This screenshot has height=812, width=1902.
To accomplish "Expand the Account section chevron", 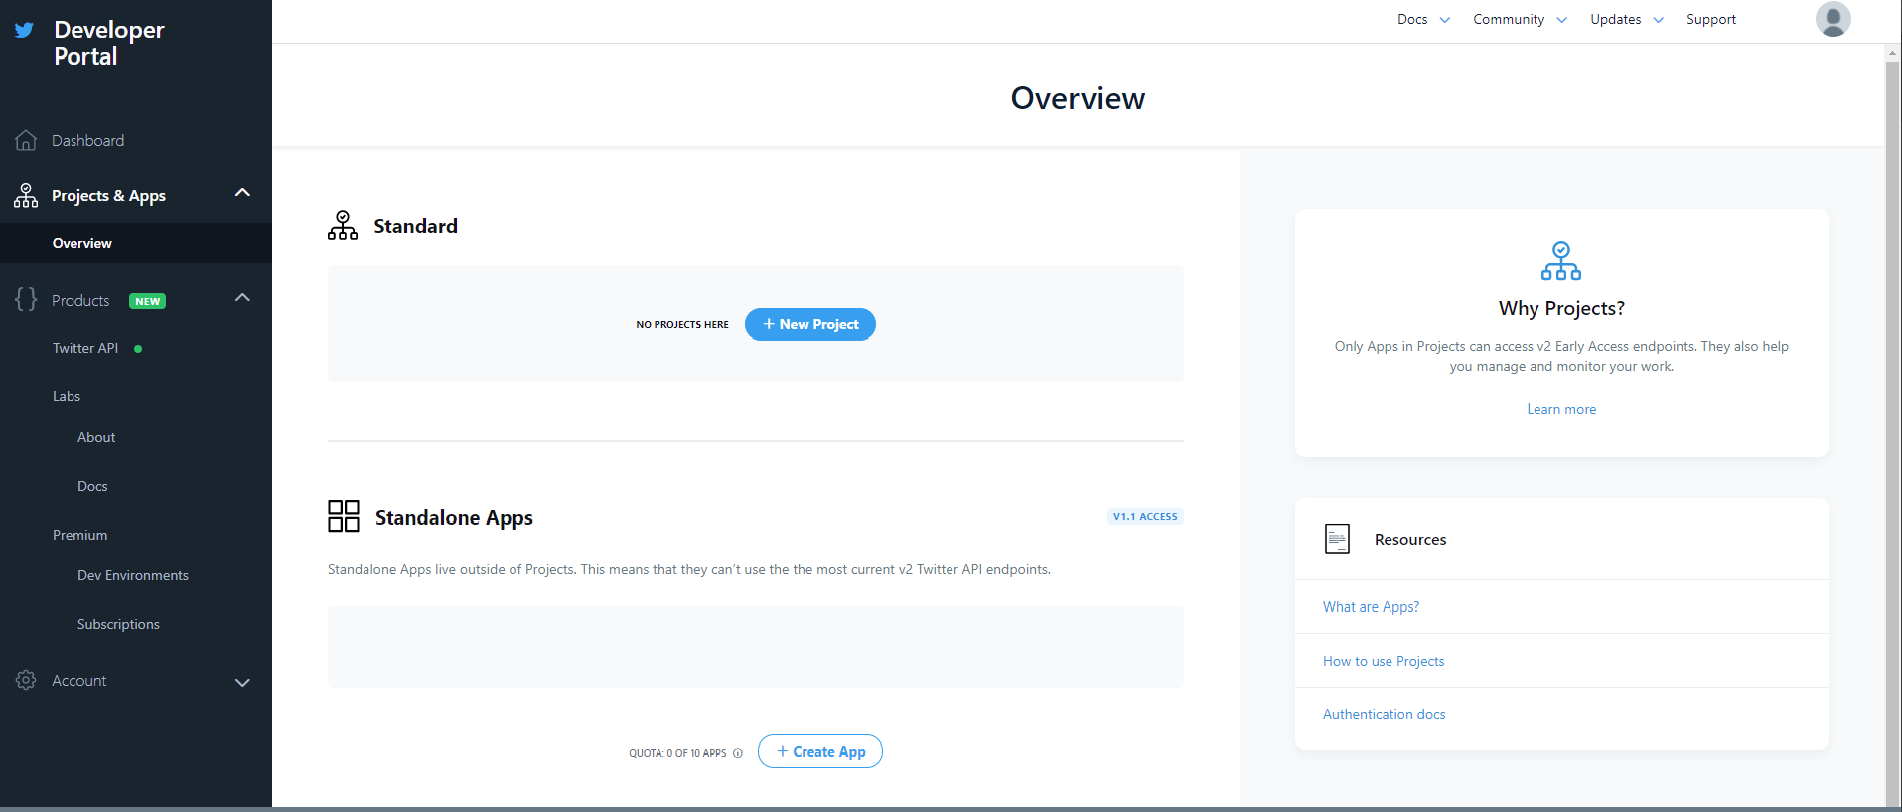I will coord(242,683).
